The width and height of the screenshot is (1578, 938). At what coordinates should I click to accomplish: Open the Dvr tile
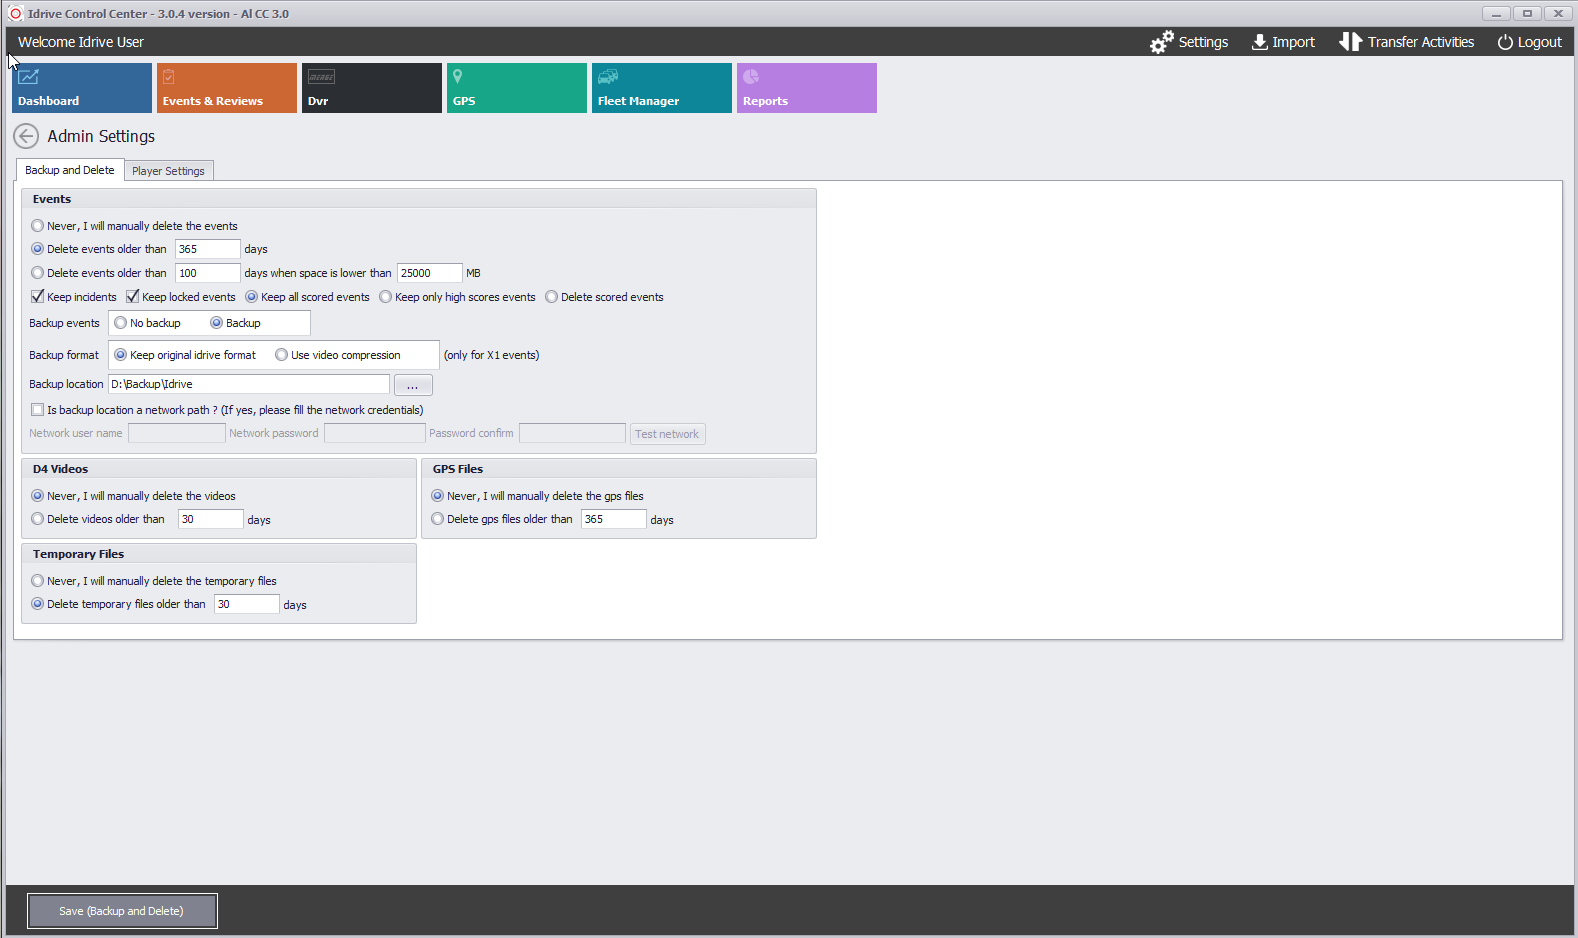coord(372,88)
